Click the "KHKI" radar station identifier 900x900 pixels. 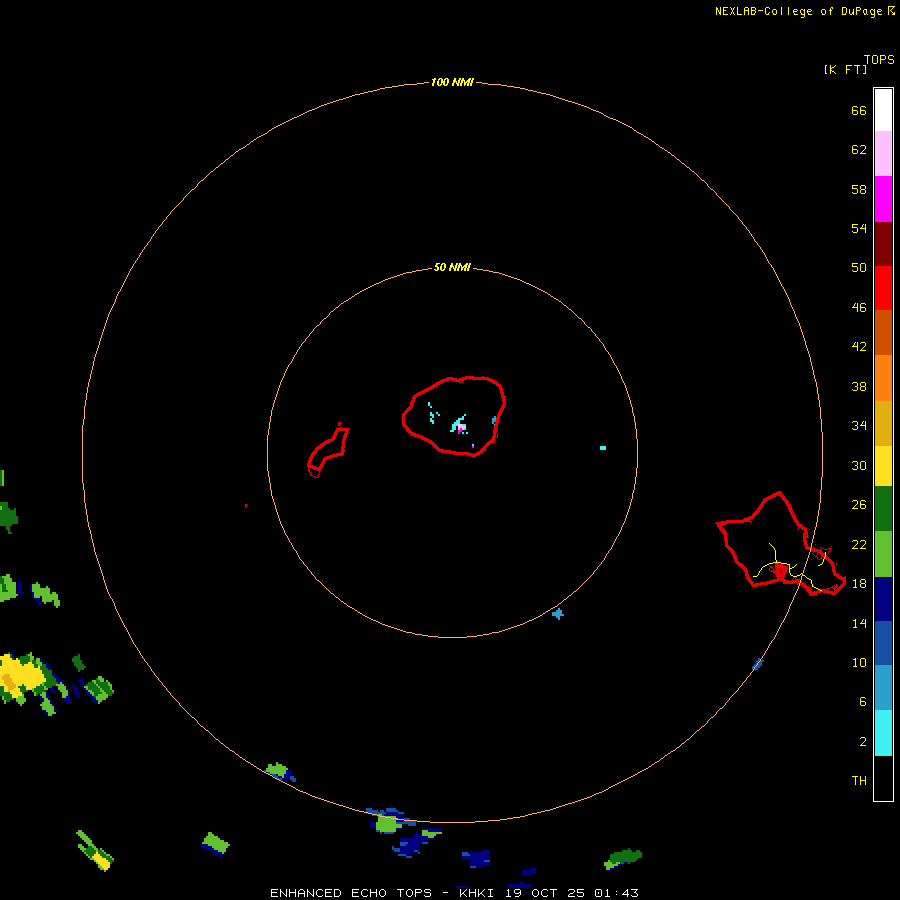476,893
